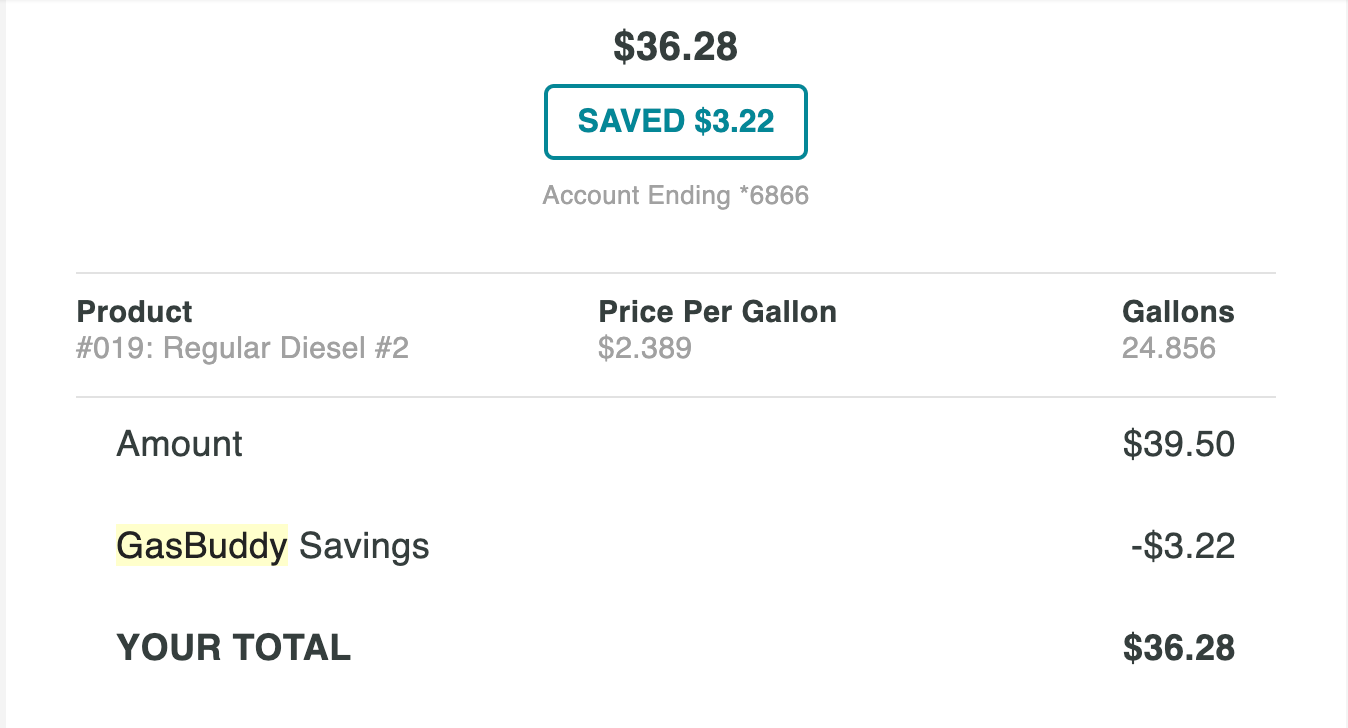Click the Amount row label
Image resolution: width=1348 pixels, height=728 pixels.
pyautogui.click(x=180, y=444)
